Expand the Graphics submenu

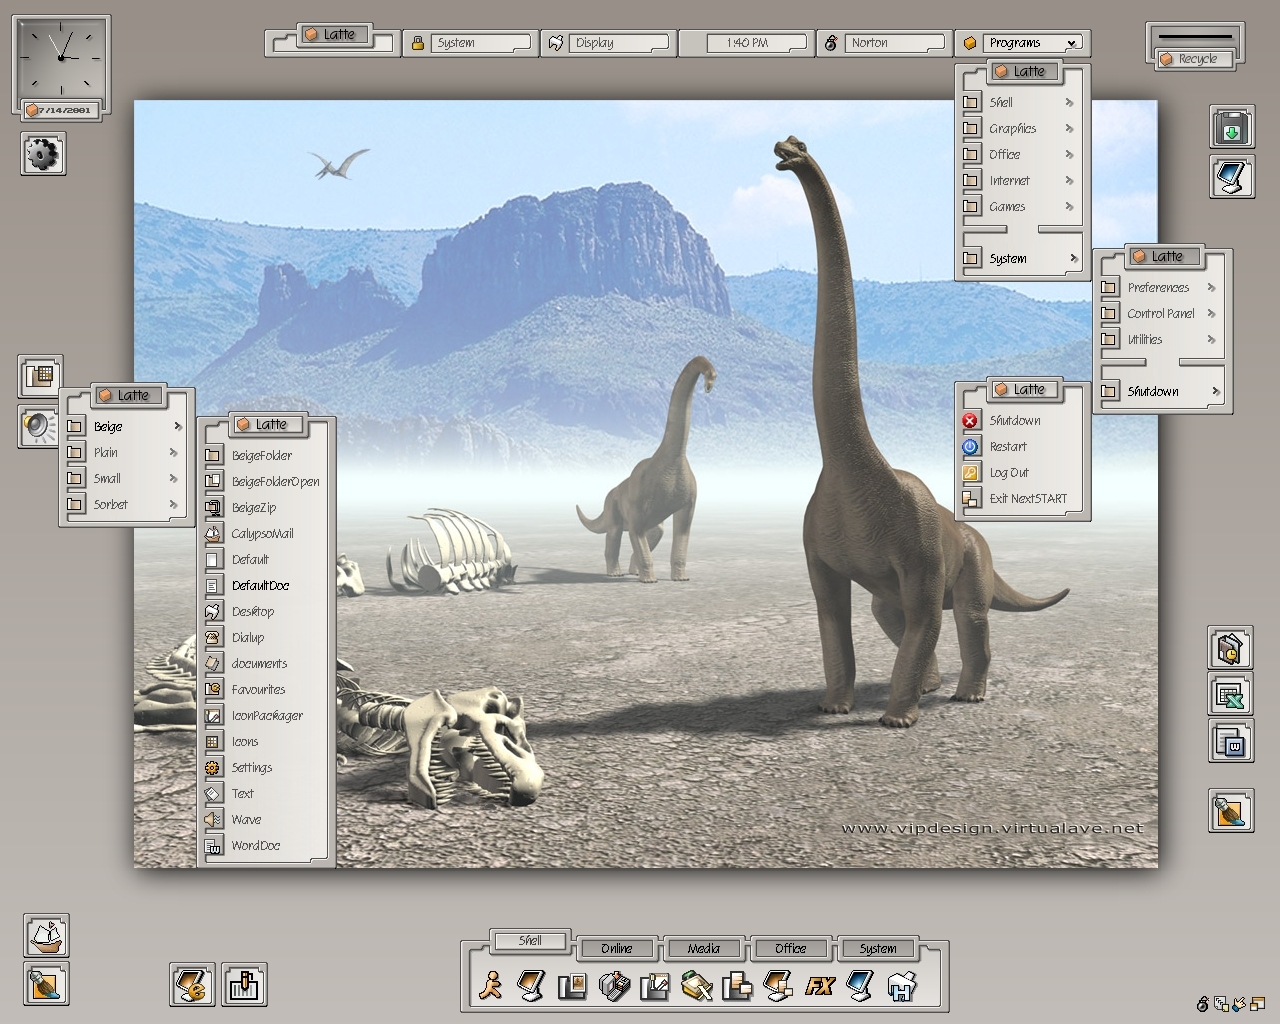click(x=1020, y=128)
